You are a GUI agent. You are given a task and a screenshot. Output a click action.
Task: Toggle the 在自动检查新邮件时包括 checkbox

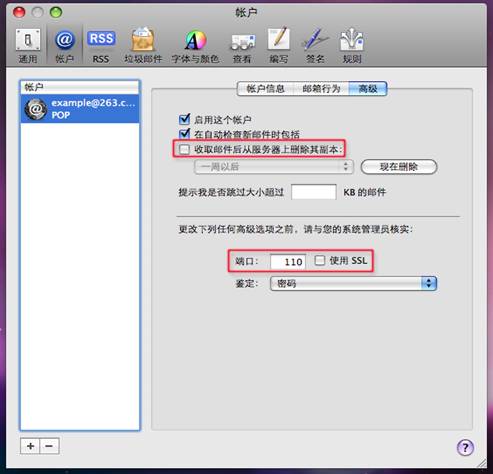pos(184,134)
